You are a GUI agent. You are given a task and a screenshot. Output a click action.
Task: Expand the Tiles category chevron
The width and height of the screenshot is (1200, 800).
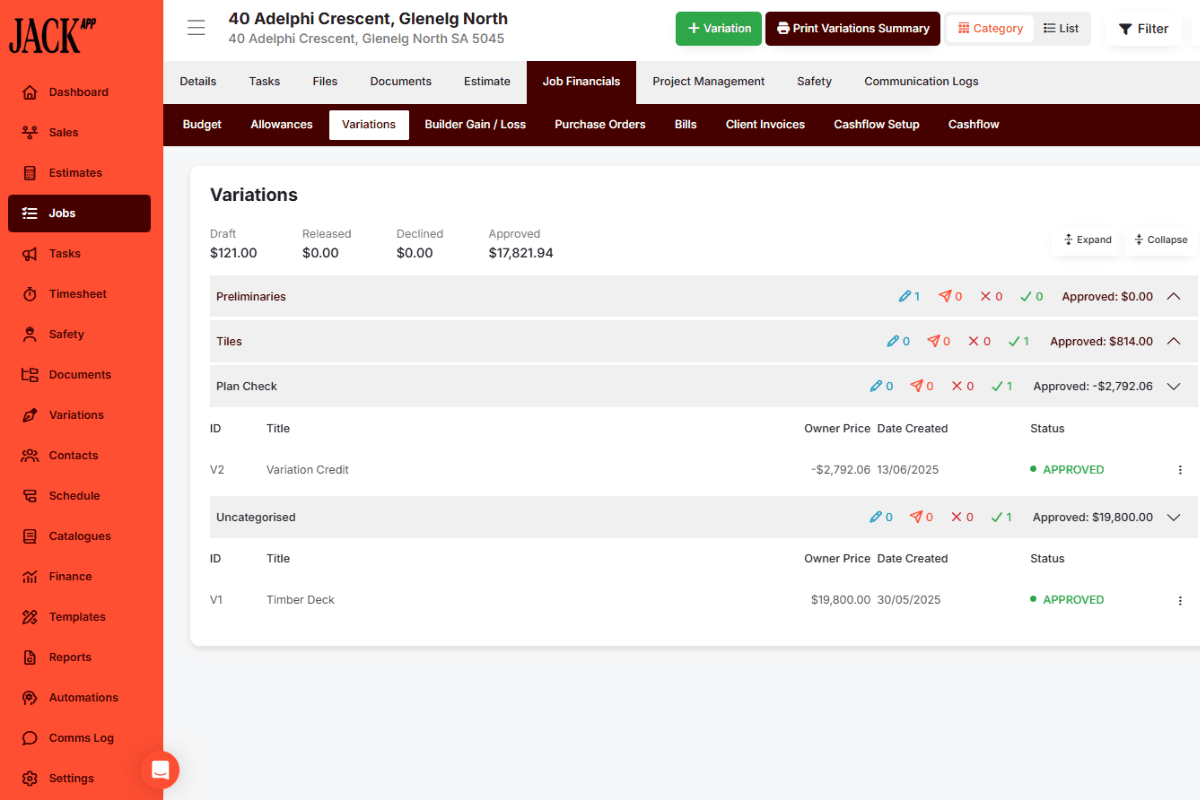point(1174,341)
